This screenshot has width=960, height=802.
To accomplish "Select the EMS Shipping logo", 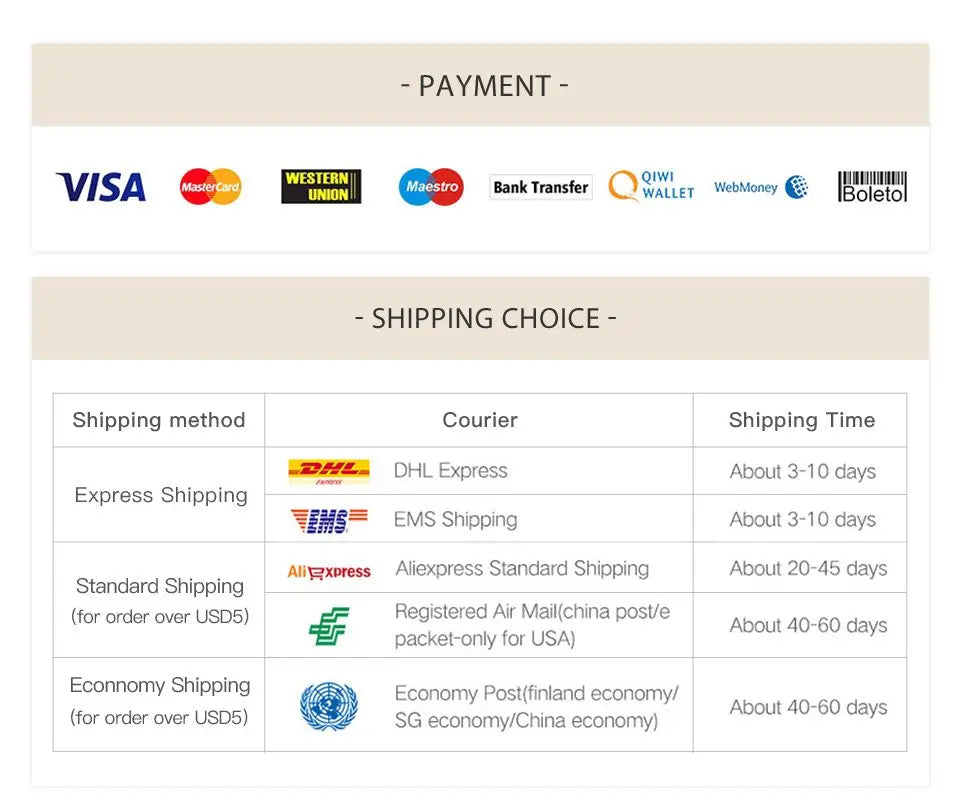I will [328, 520].
